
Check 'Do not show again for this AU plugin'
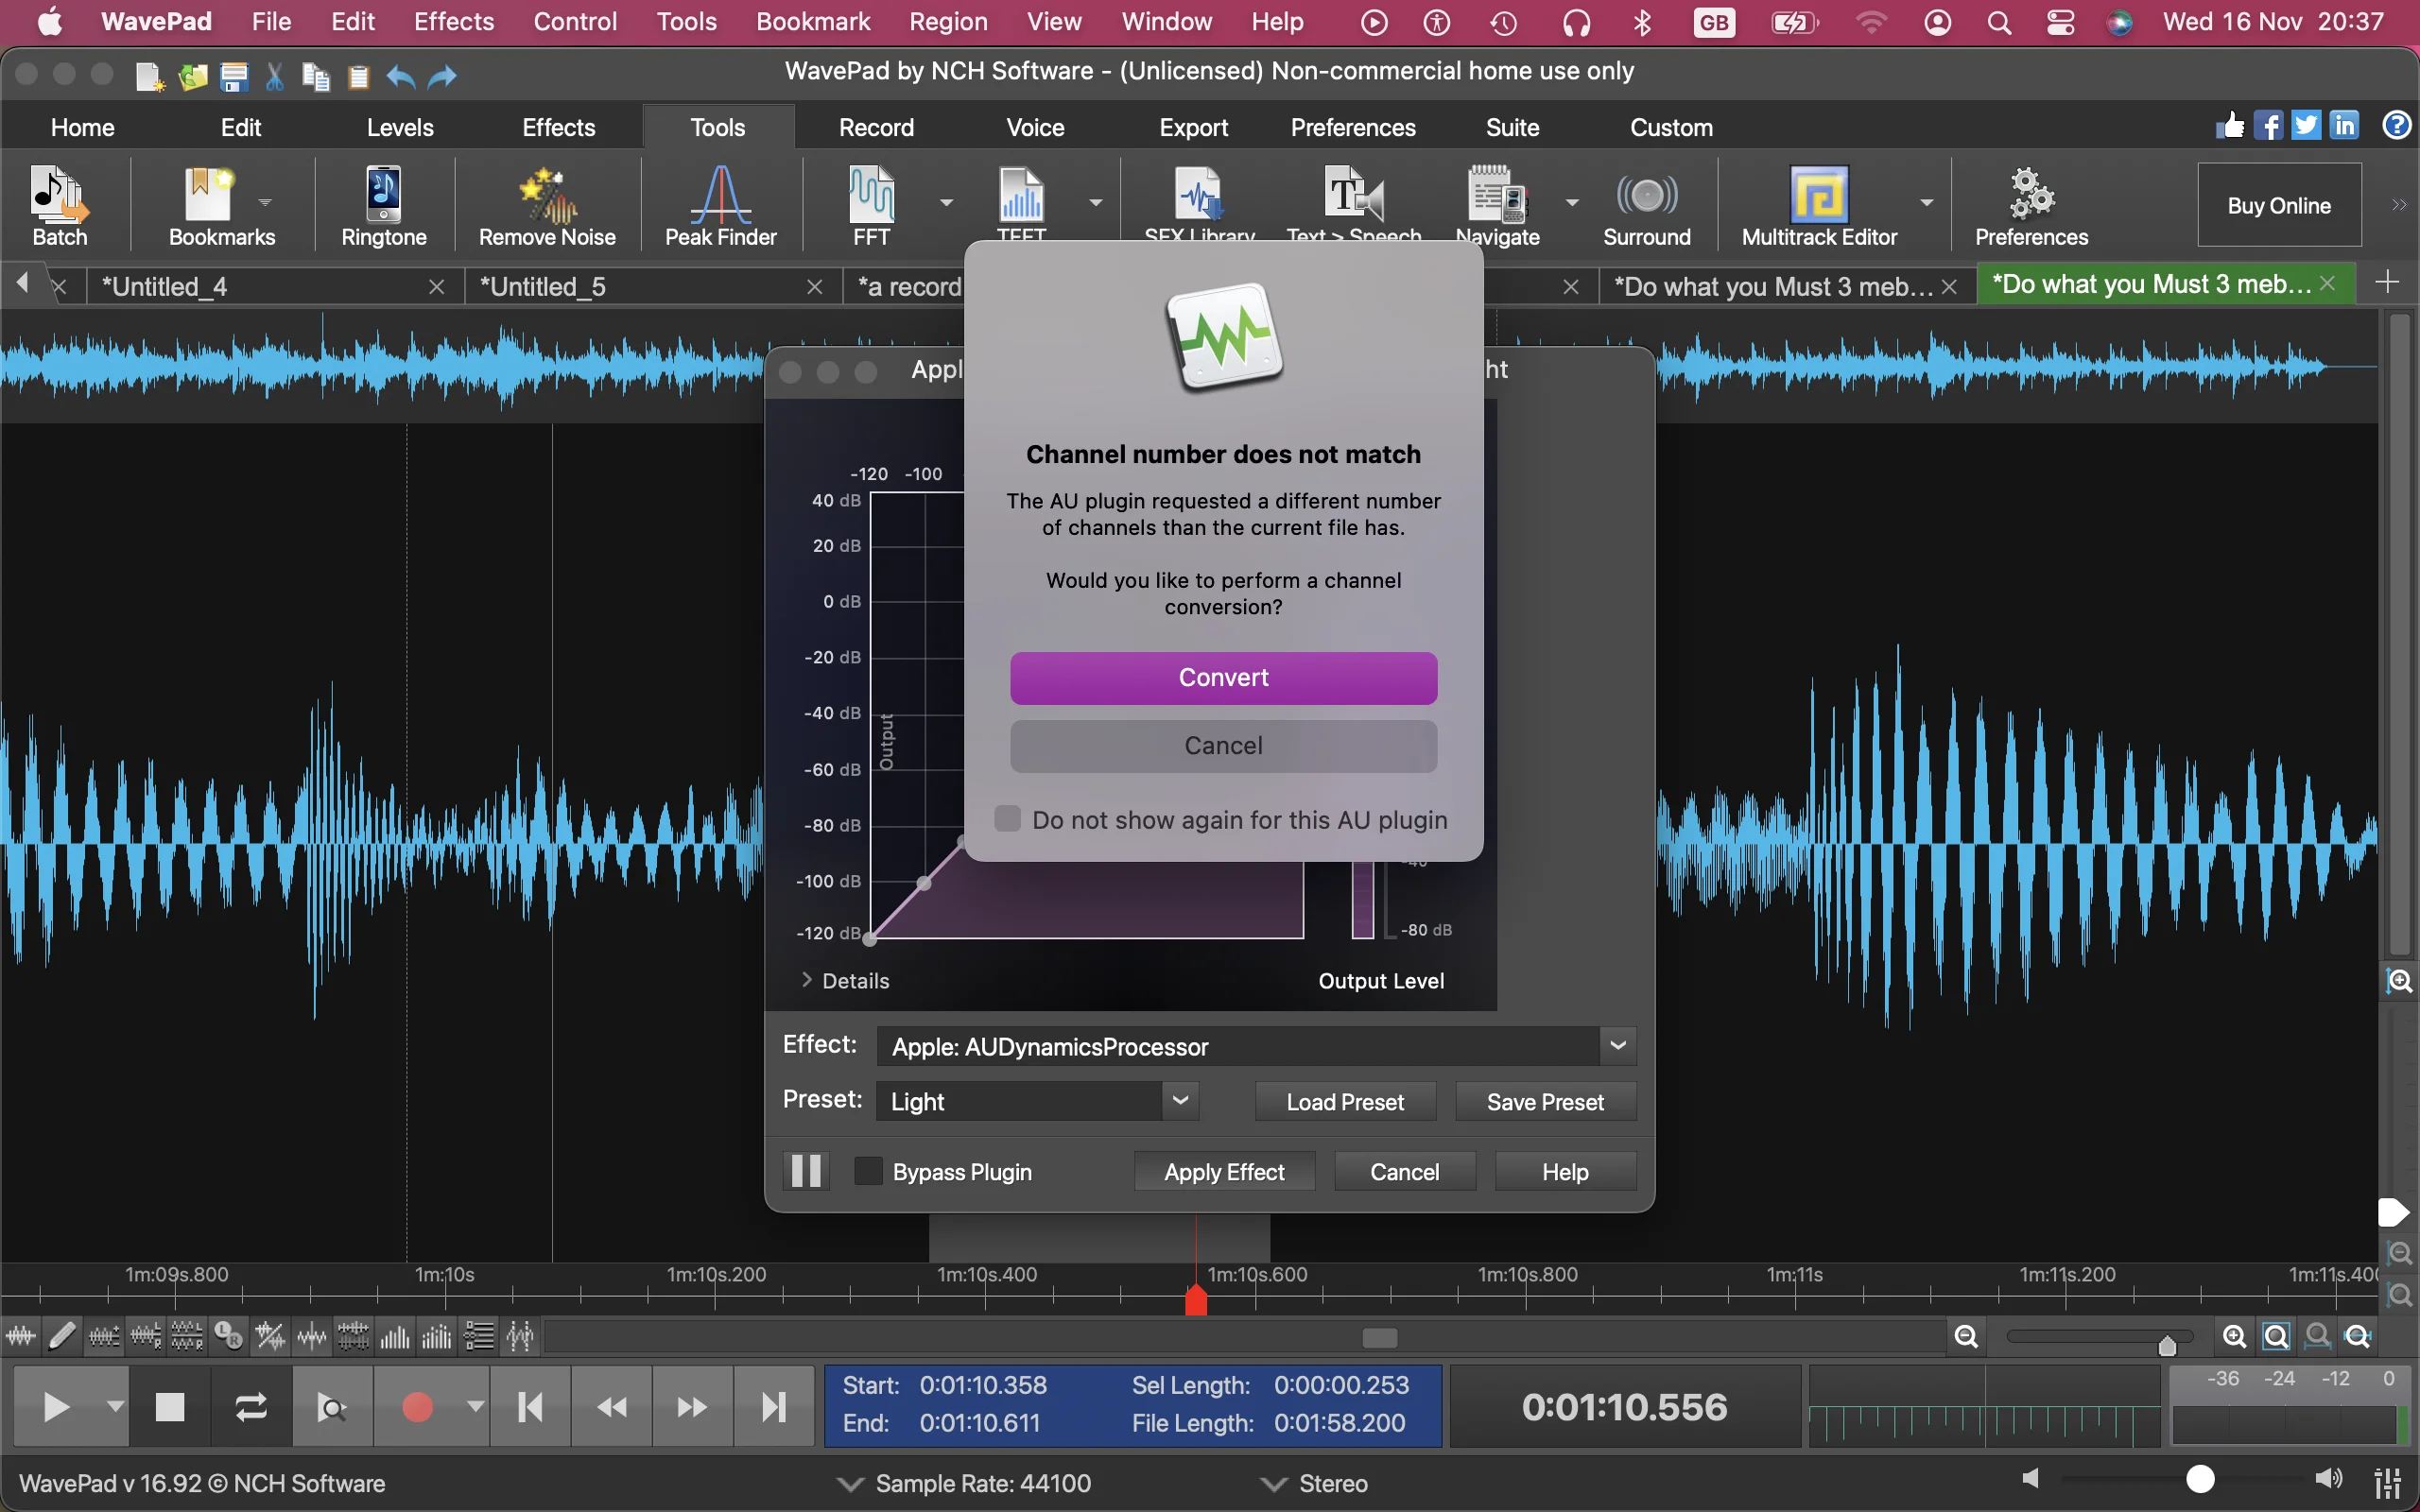pos(1006,818)
